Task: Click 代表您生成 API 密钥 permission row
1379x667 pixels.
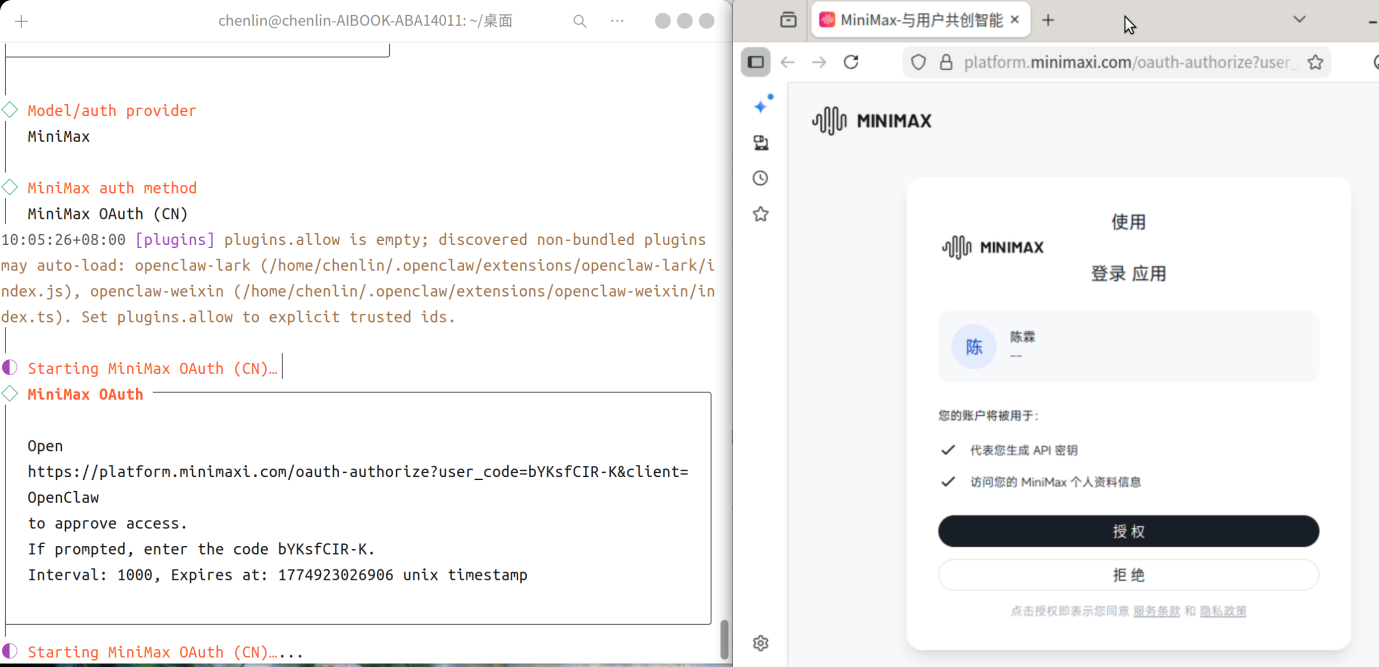Action: [1023, 450]
